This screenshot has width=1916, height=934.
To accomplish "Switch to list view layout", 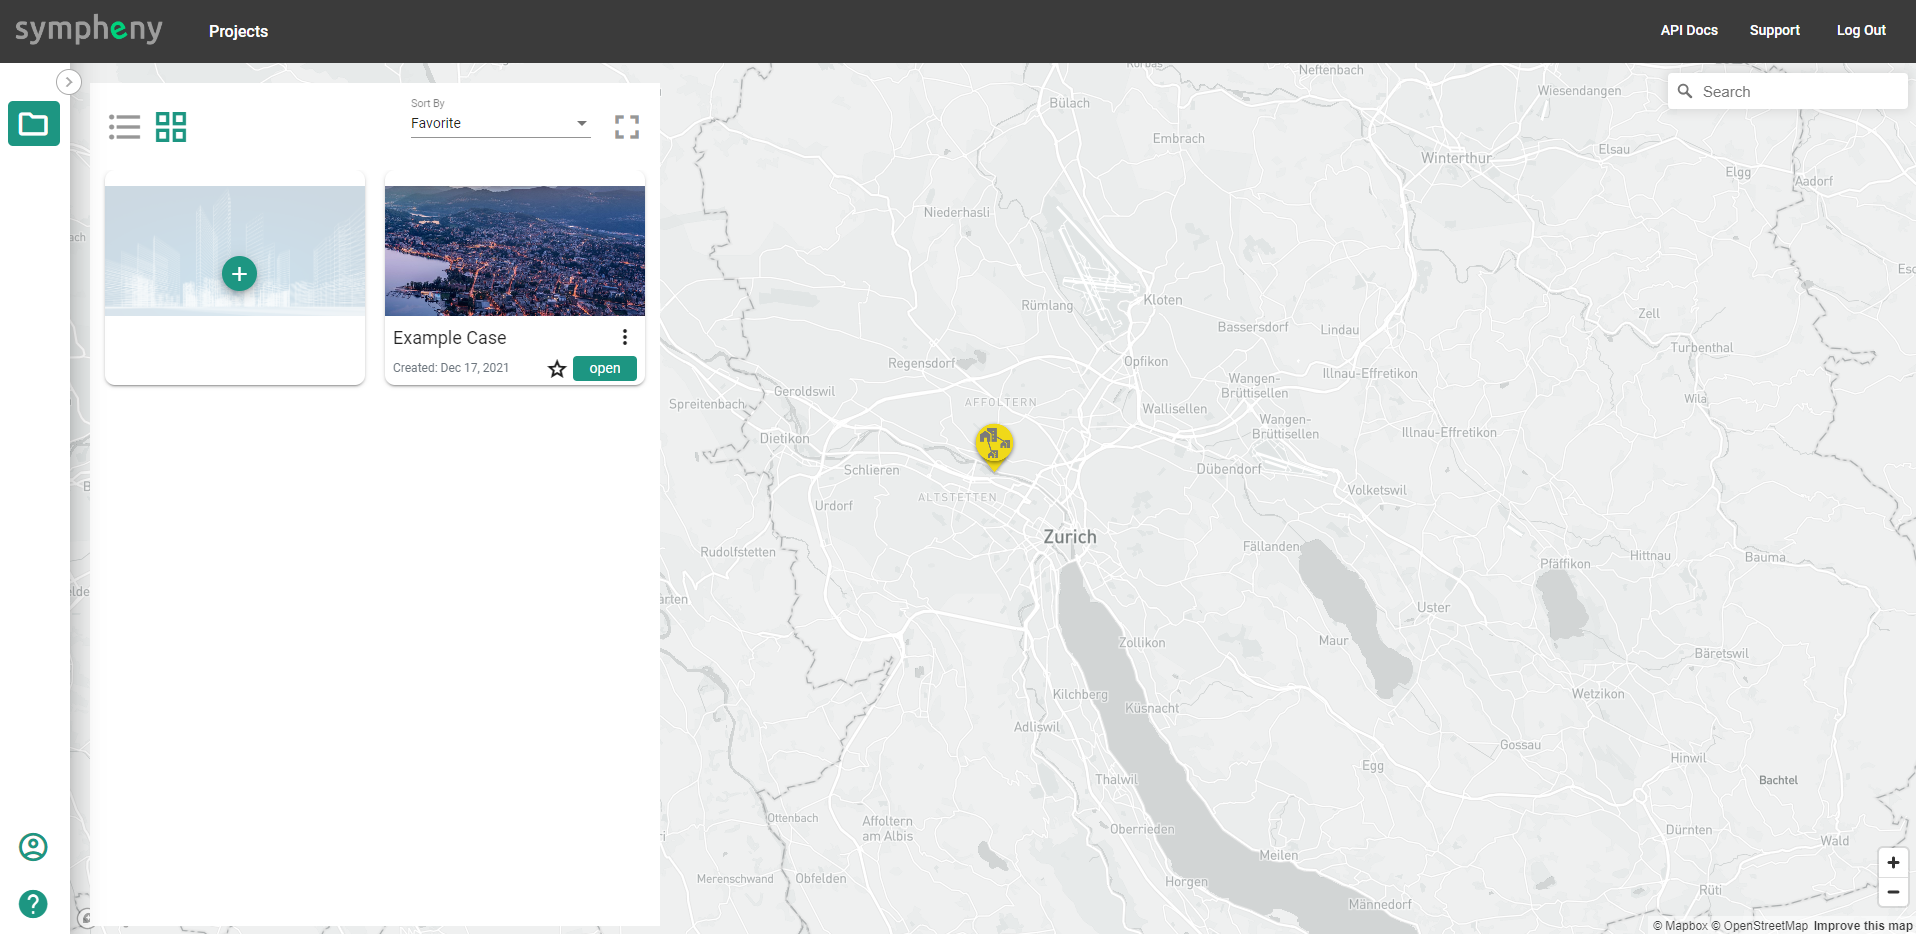I will pyautogui.click(x=124, y=127).
